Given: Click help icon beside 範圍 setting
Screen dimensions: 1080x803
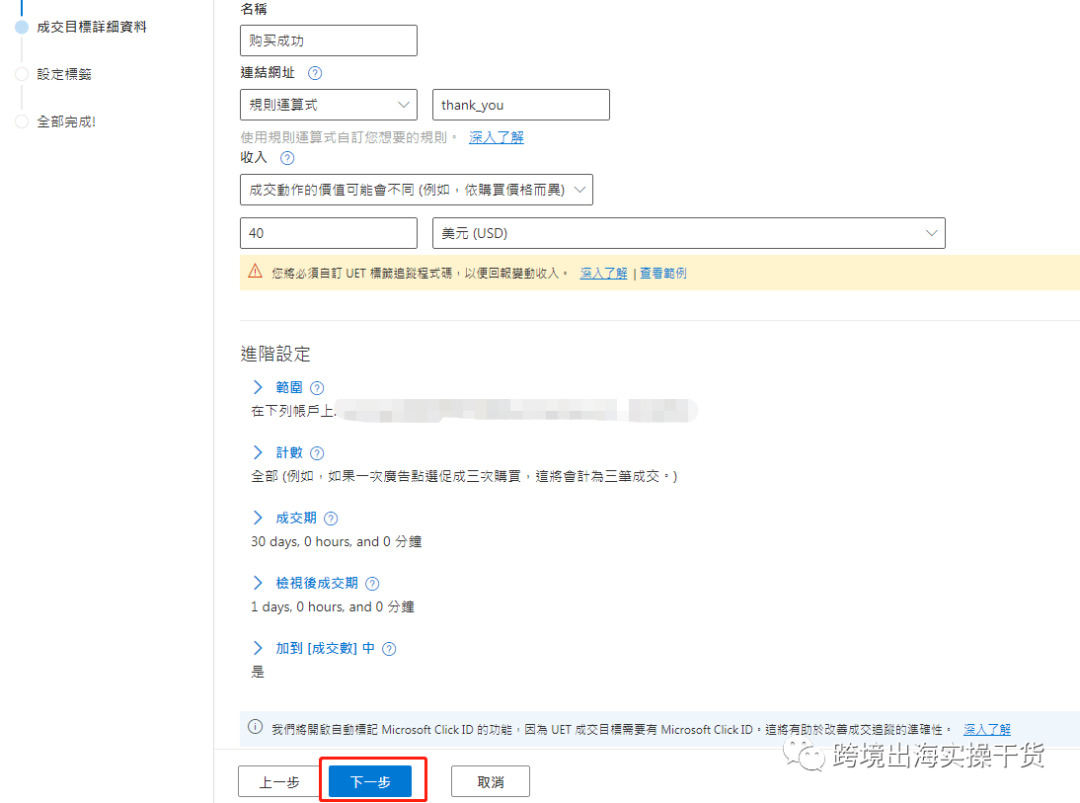Looking at the screenshot, I should (x=316, y=387).
